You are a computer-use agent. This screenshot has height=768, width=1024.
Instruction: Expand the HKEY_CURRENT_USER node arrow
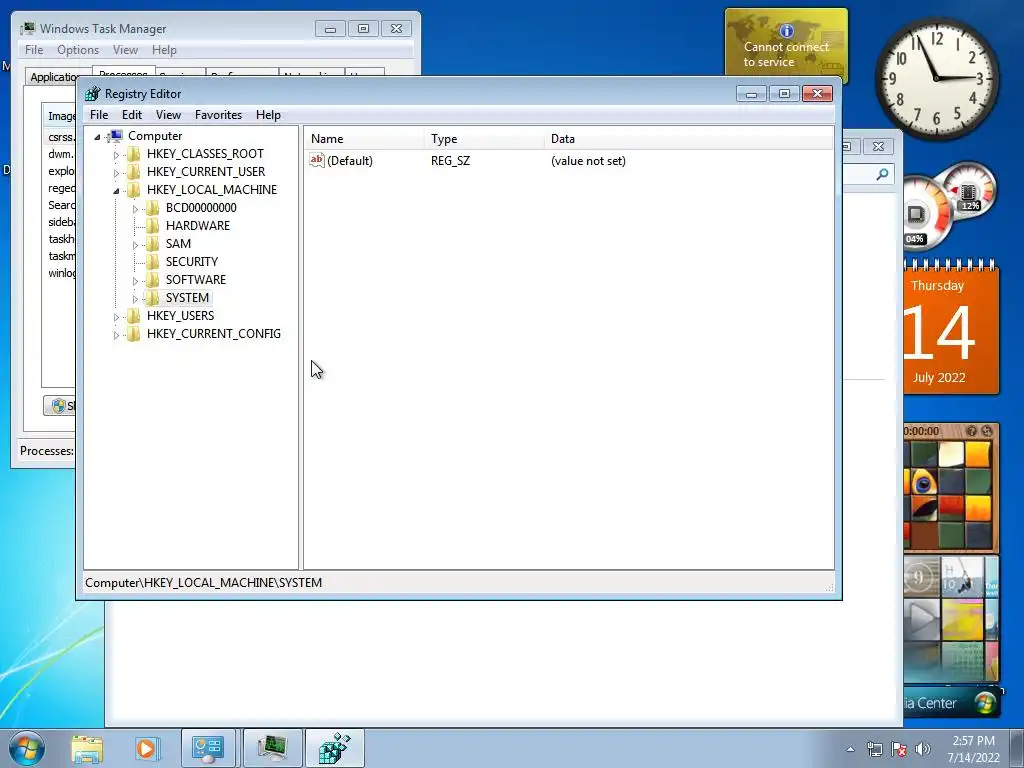[116, 173]
